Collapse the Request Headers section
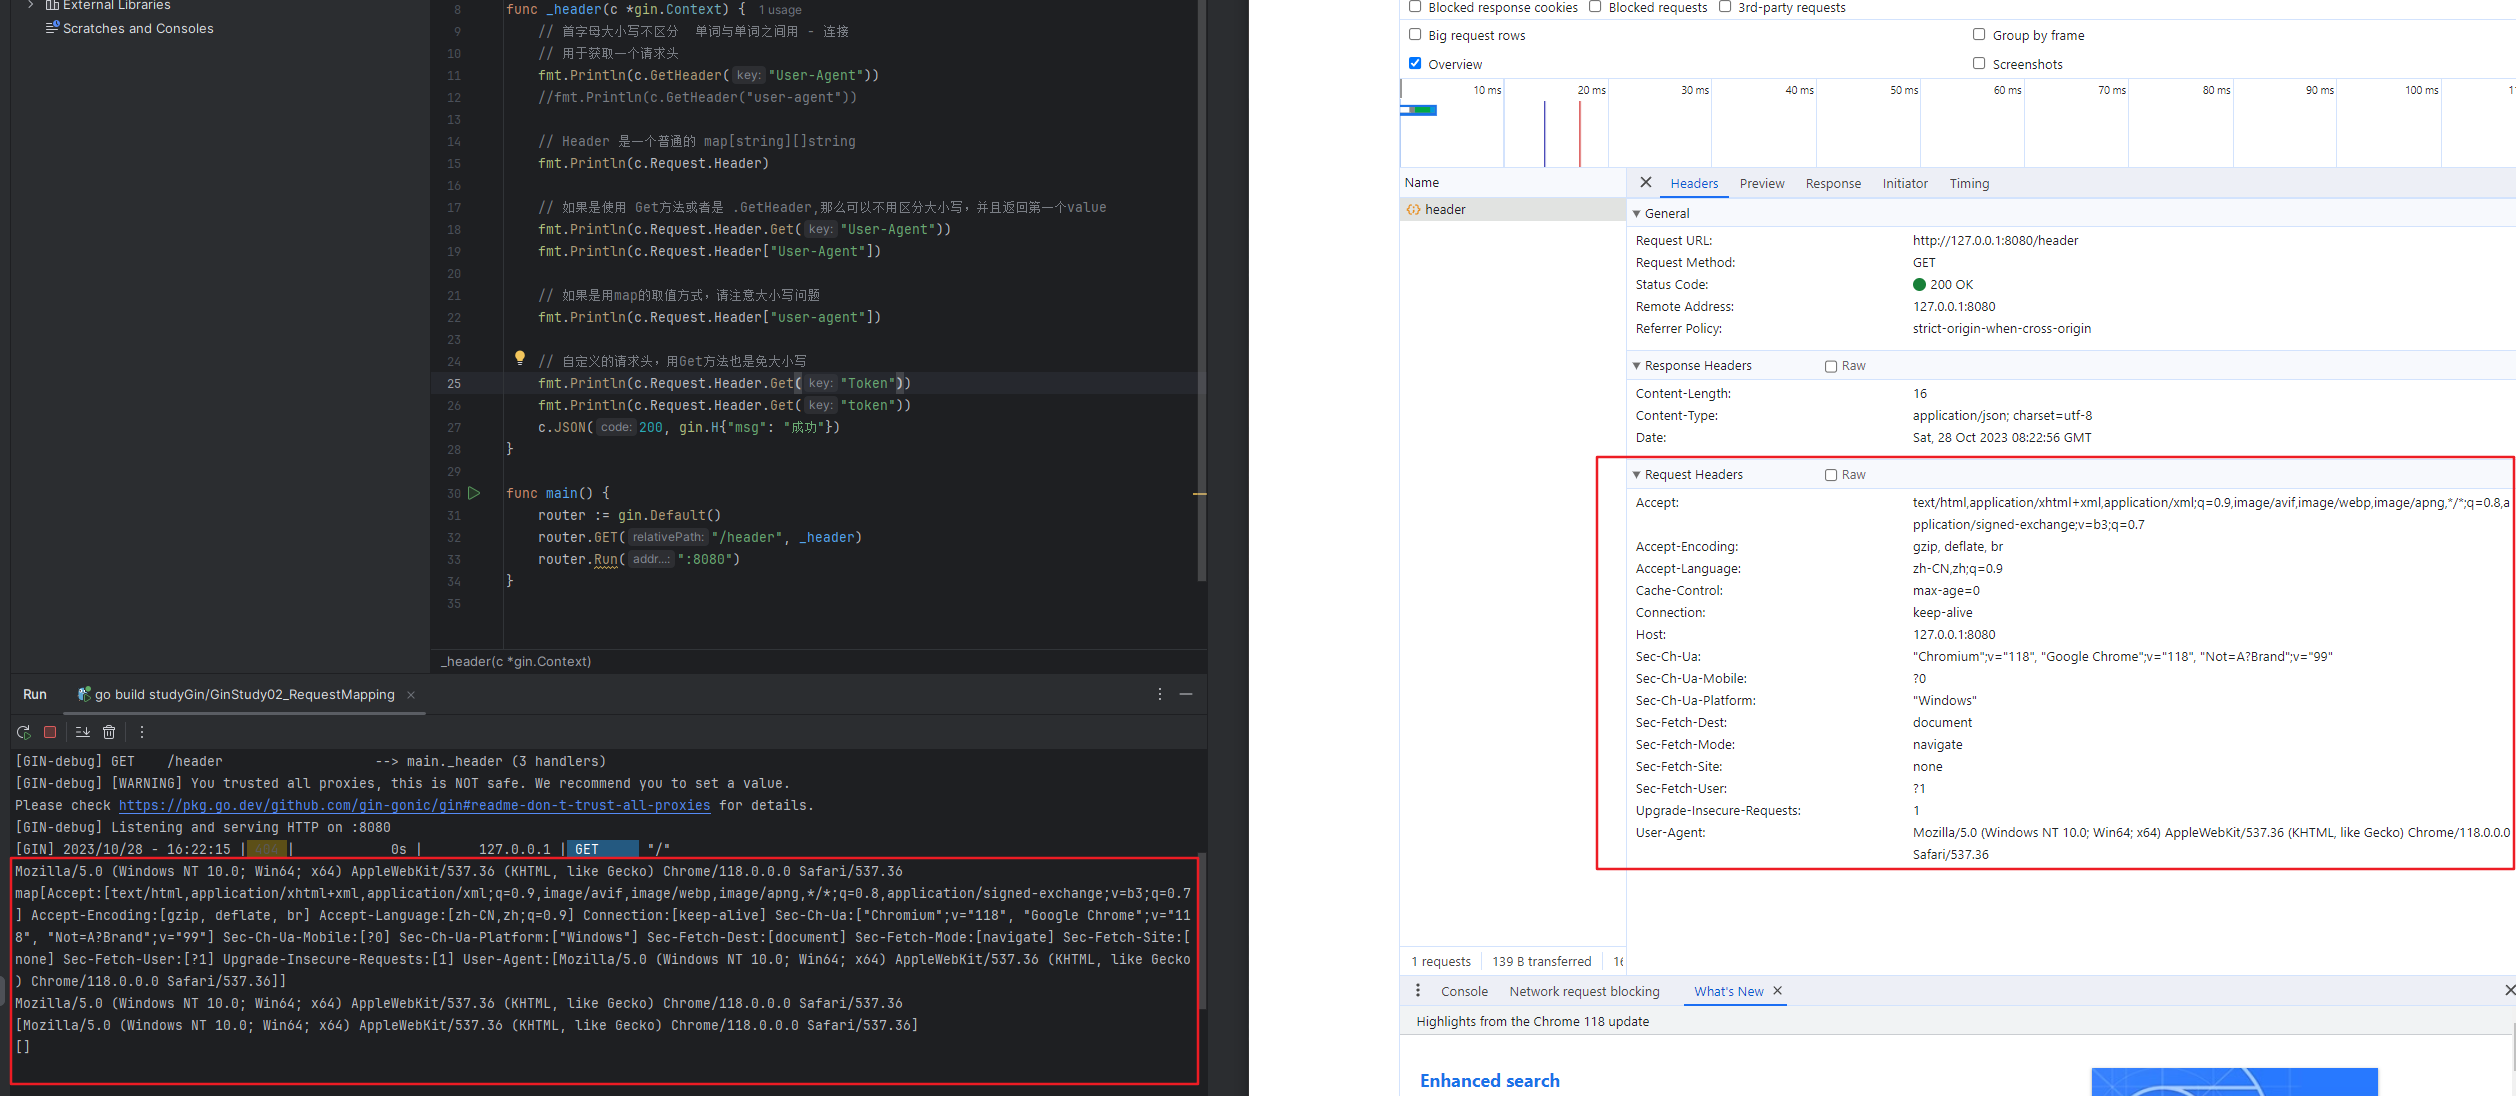 (1637, 474)
